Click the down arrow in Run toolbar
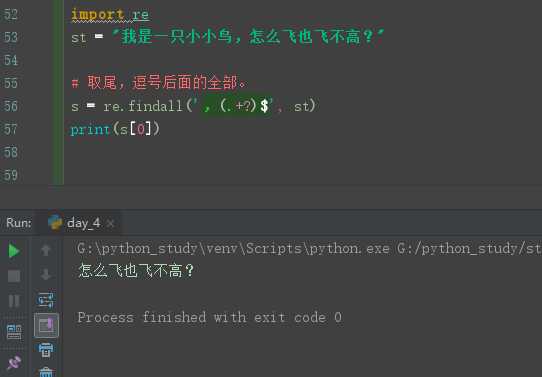The height and width of the screenshot is (377, 542). 46,275
